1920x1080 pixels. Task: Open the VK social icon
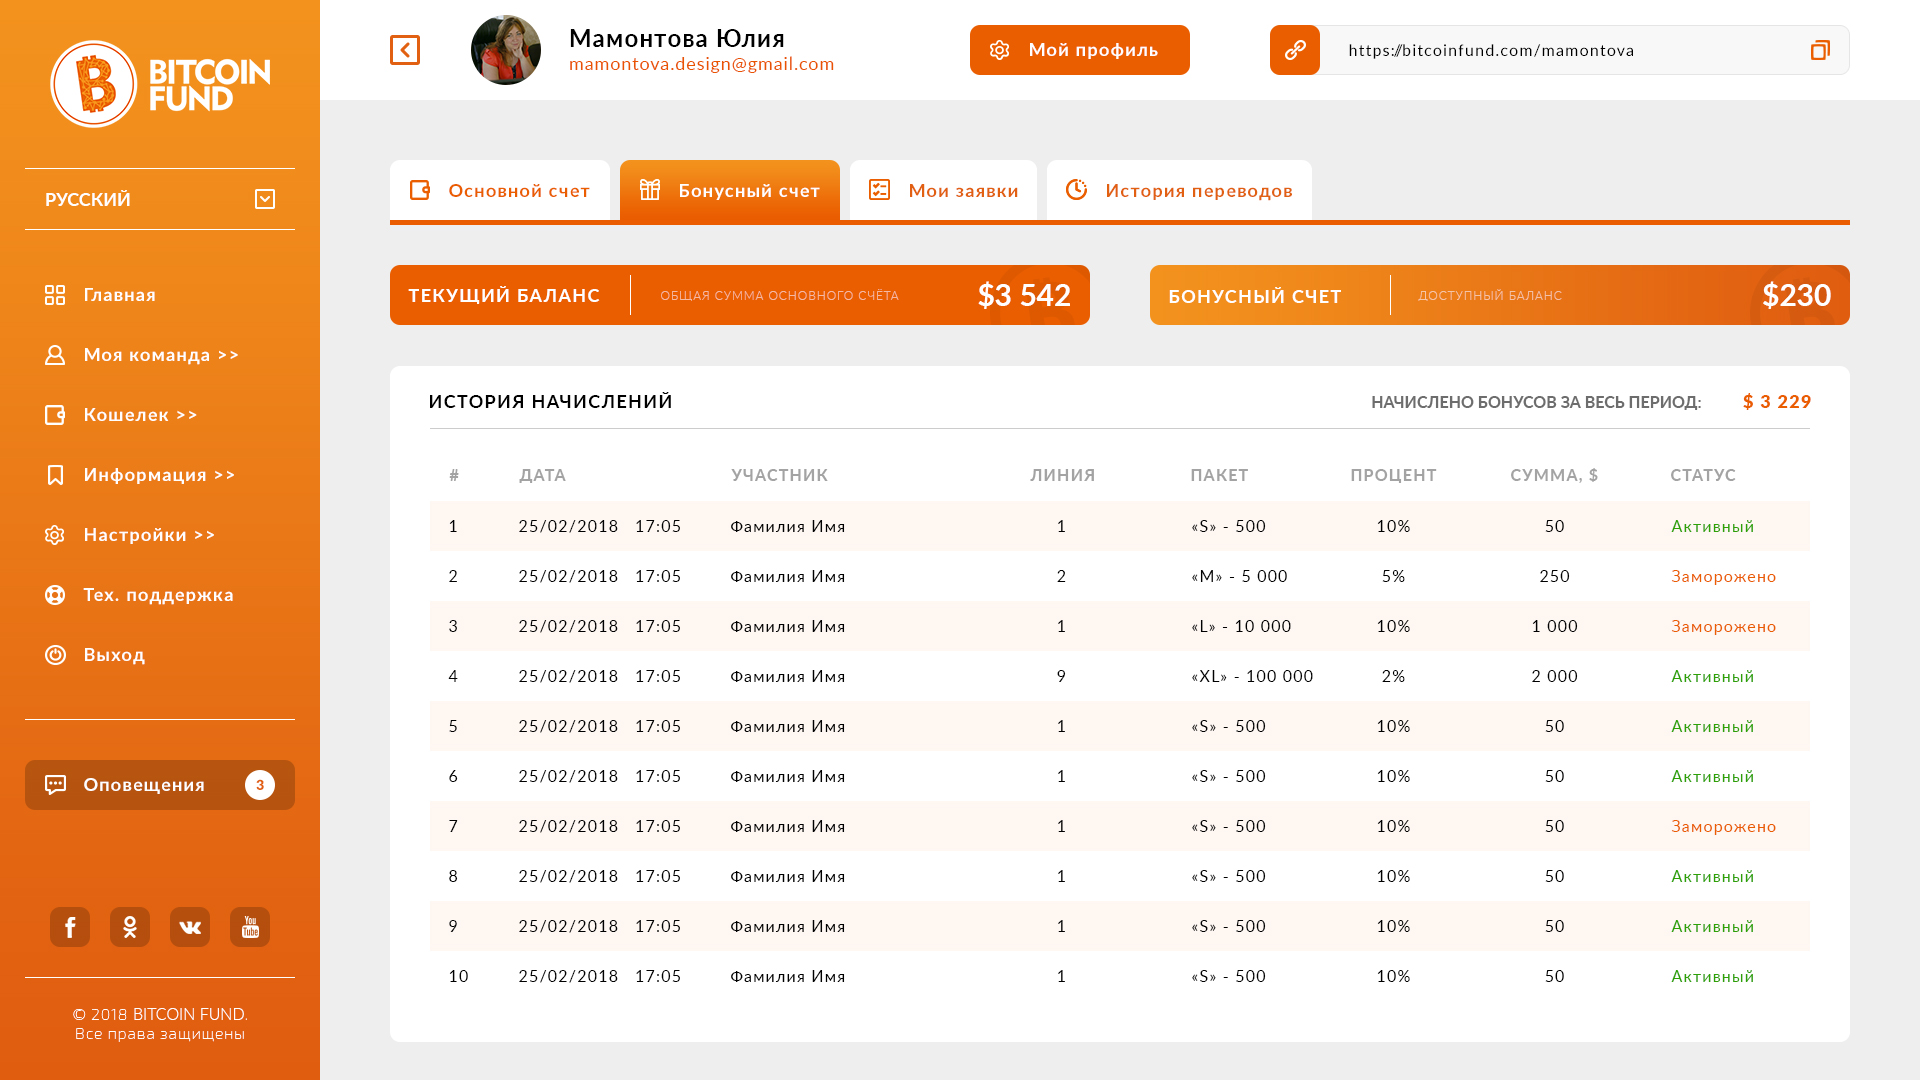[x=190, y=927]
